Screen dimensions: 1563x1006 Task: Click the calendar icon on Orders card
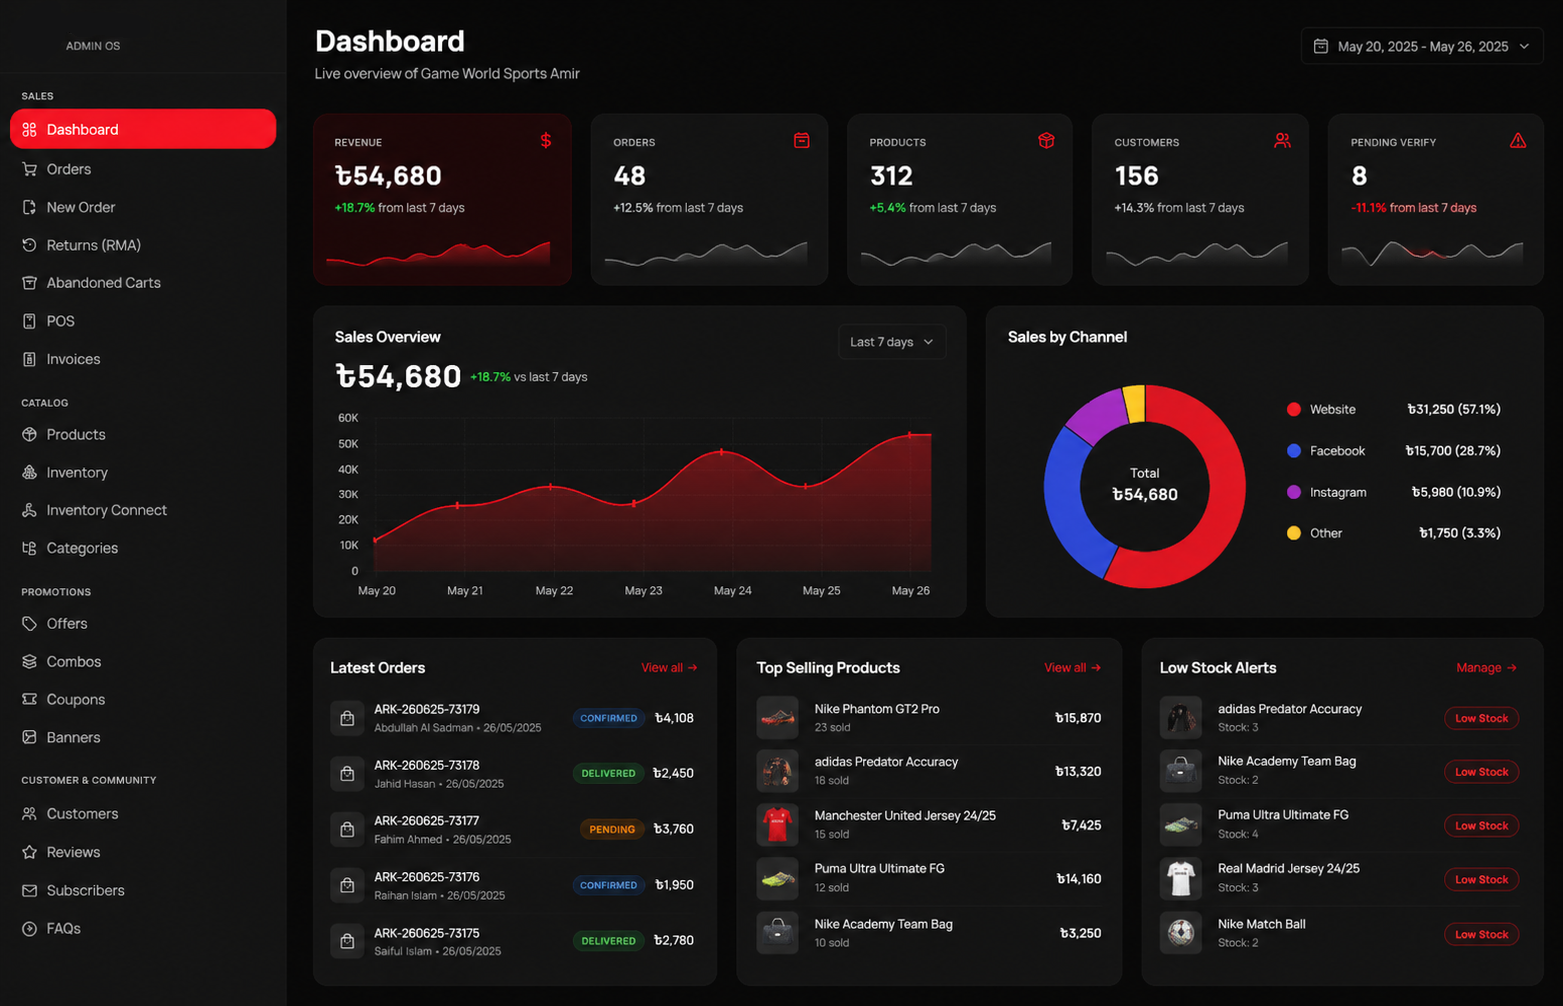pyautogui.click(x=802, y=141)
